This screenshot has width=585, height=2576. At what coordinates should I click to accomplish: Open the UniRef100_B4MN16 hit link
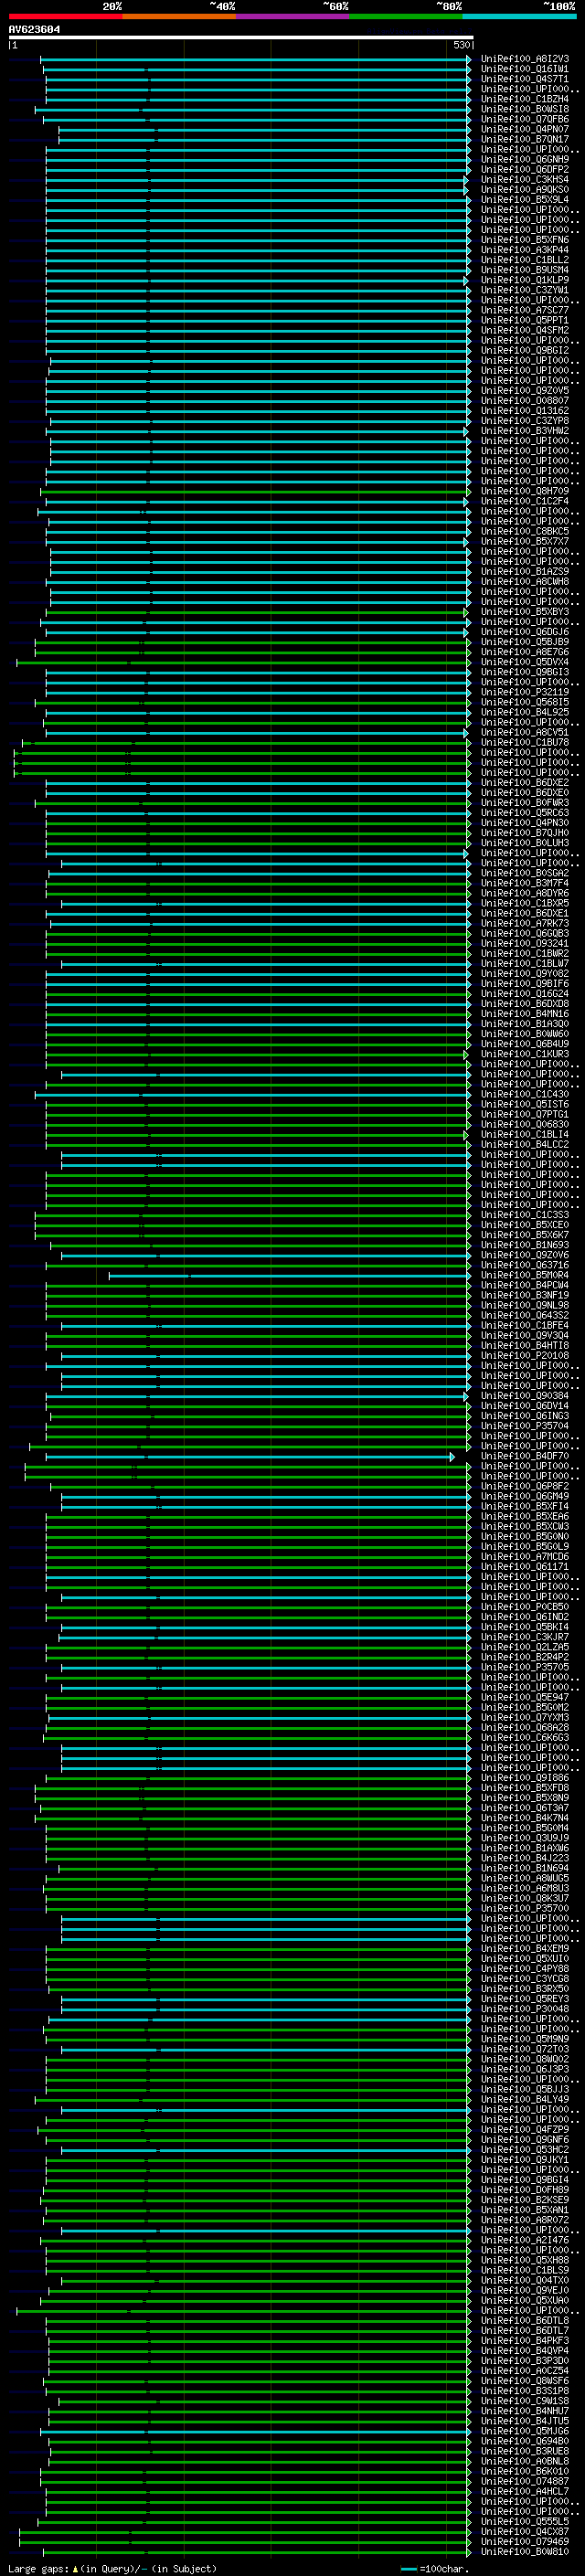tap(525, 1013)
